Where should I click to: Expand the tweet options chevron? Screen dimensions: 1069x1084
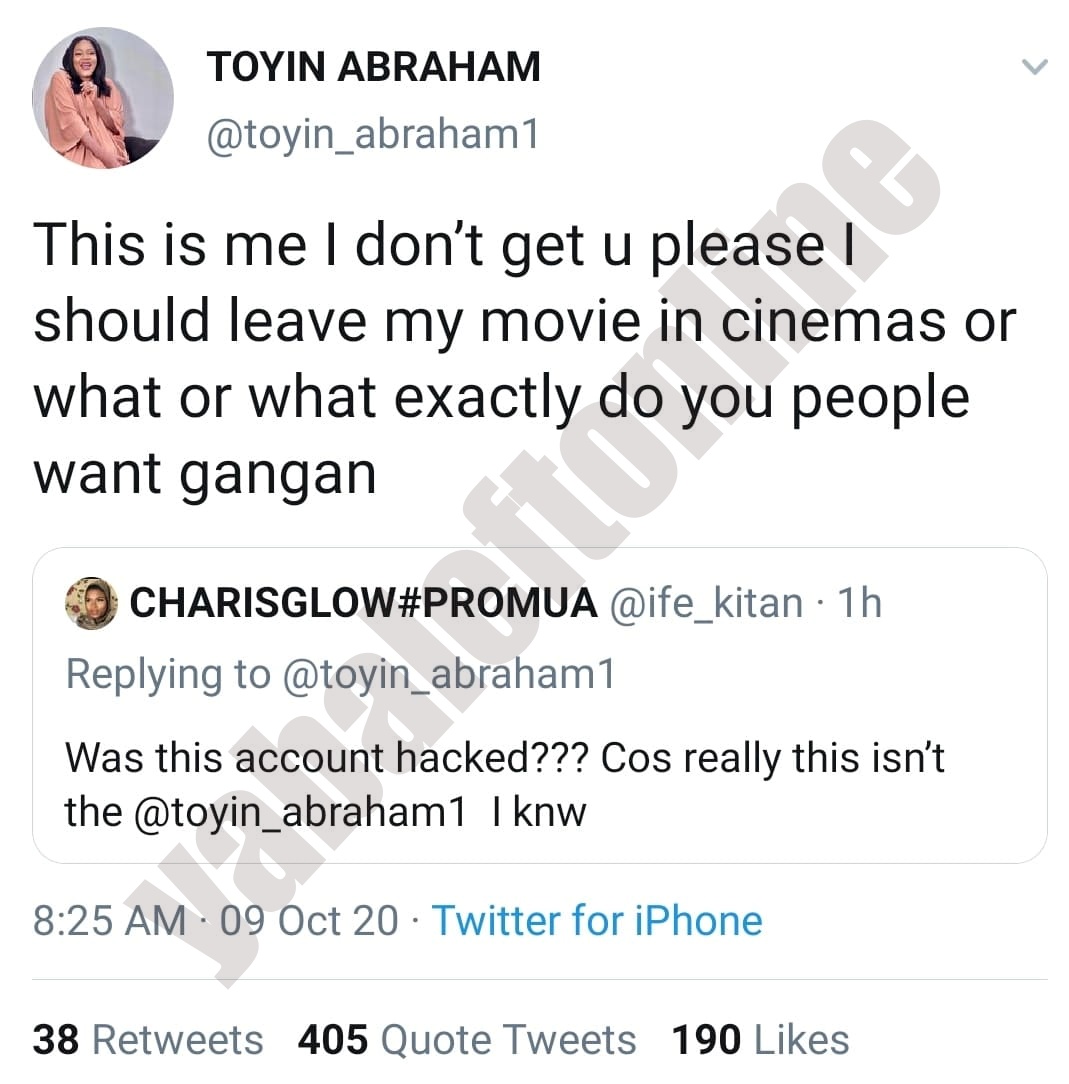coord(1034,68)
